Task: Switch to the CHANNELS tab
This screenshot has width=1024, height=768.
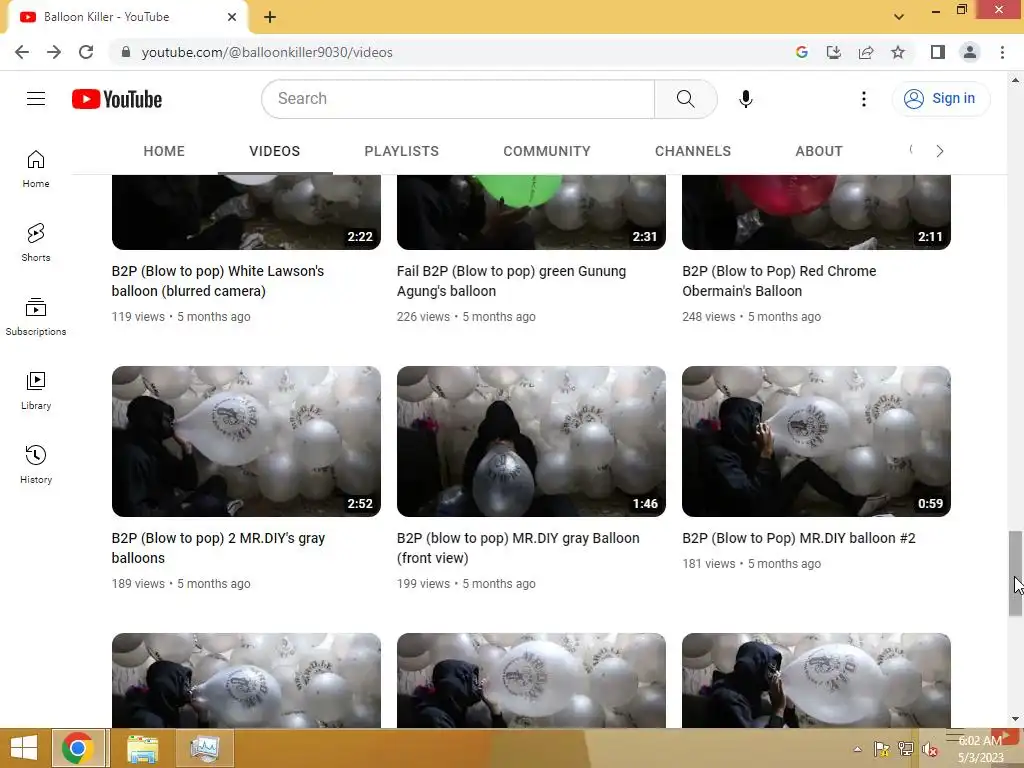Action: pos(693,152)
